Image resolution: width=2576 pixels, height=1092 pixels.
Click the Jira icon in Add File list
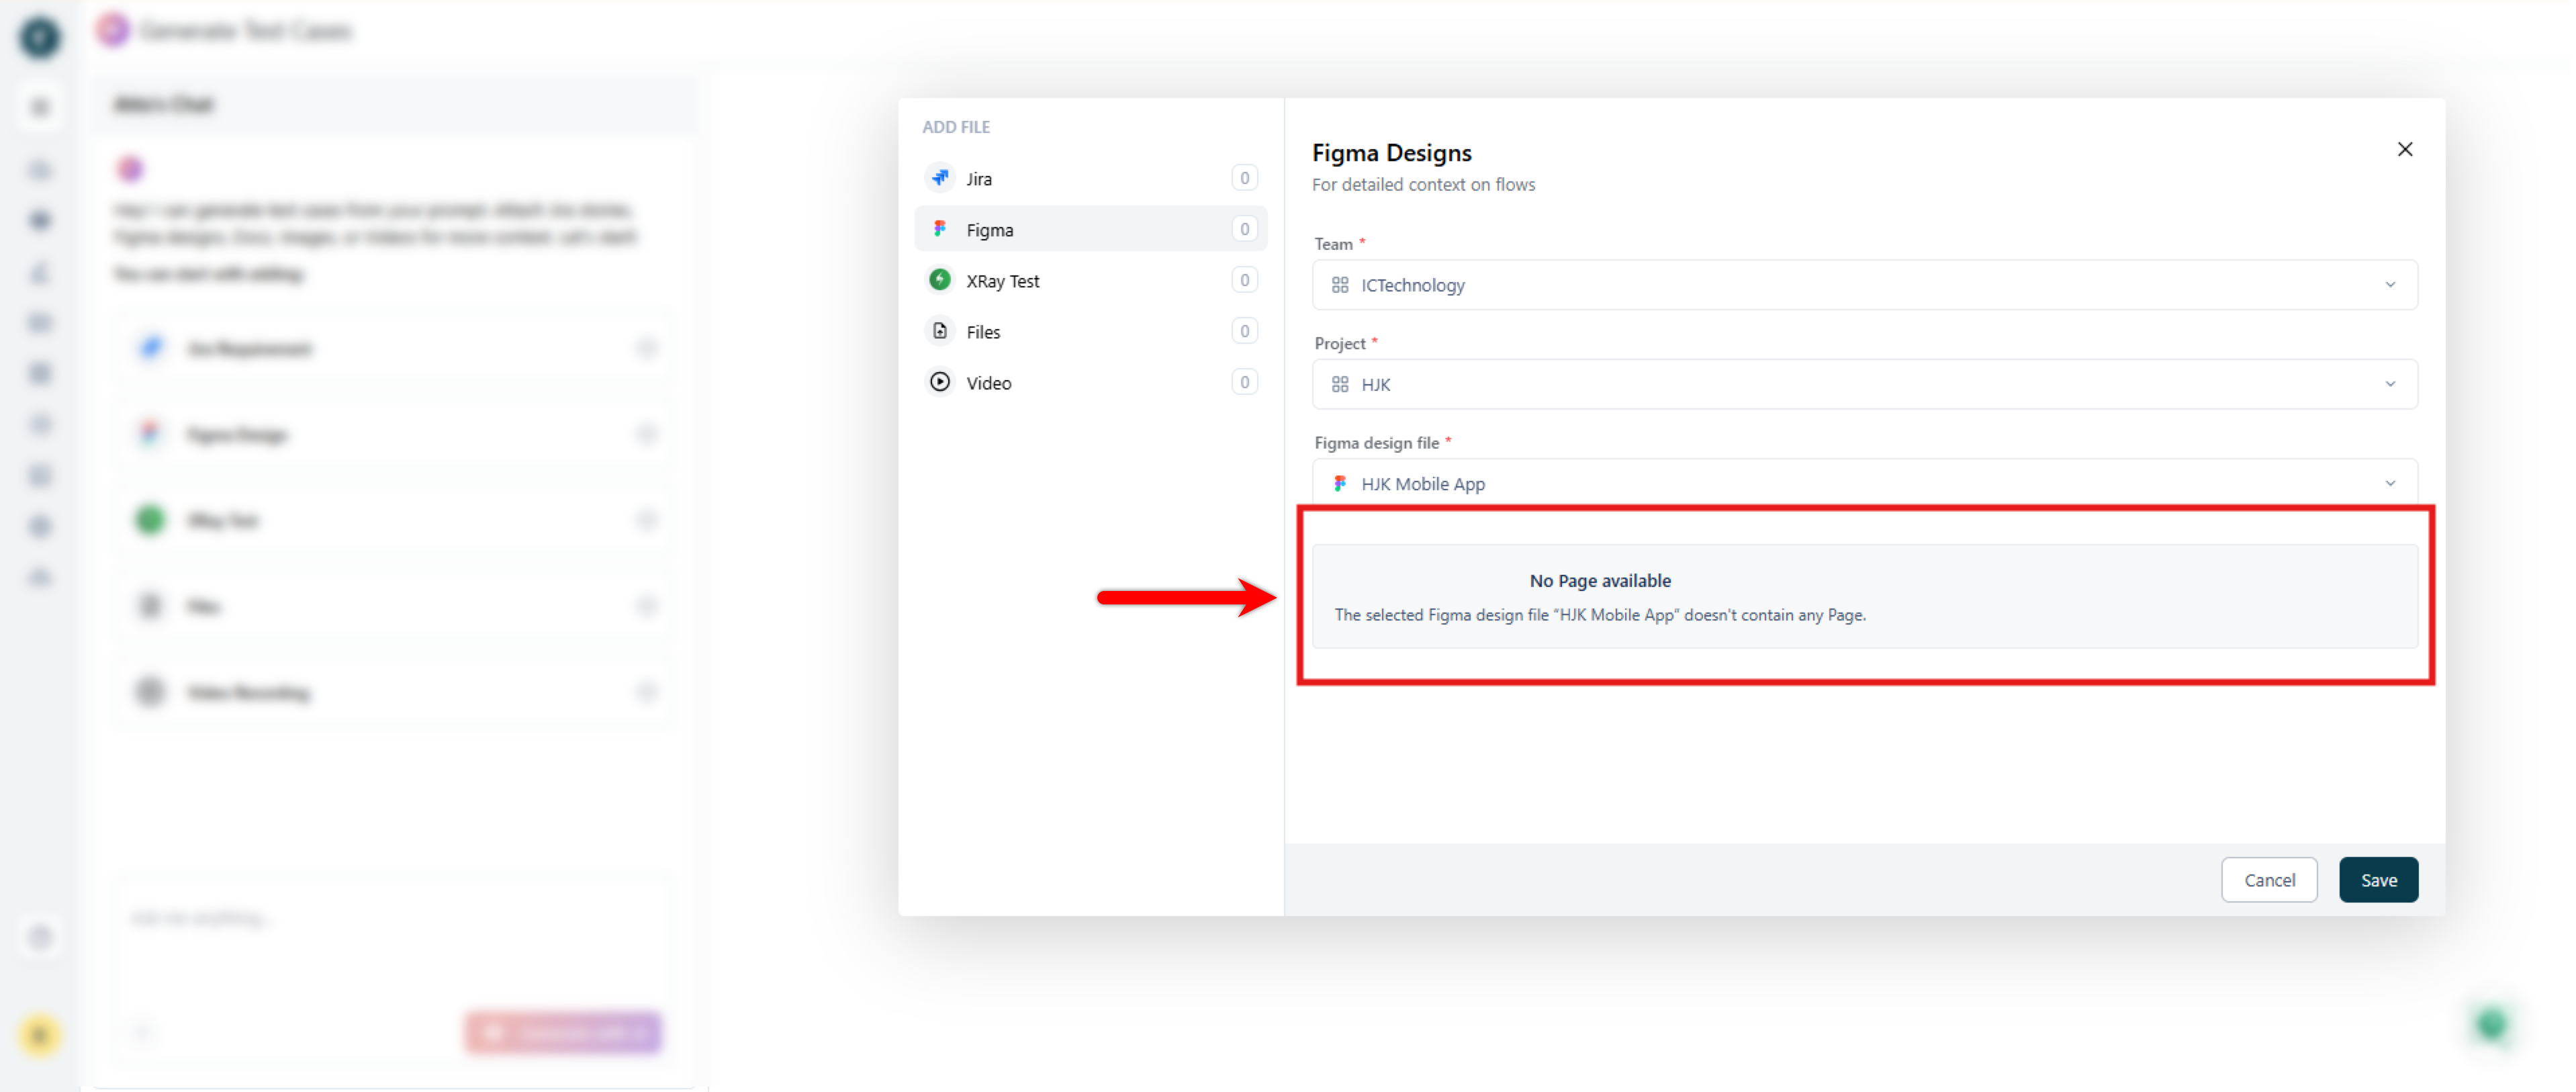coord(940,178)
